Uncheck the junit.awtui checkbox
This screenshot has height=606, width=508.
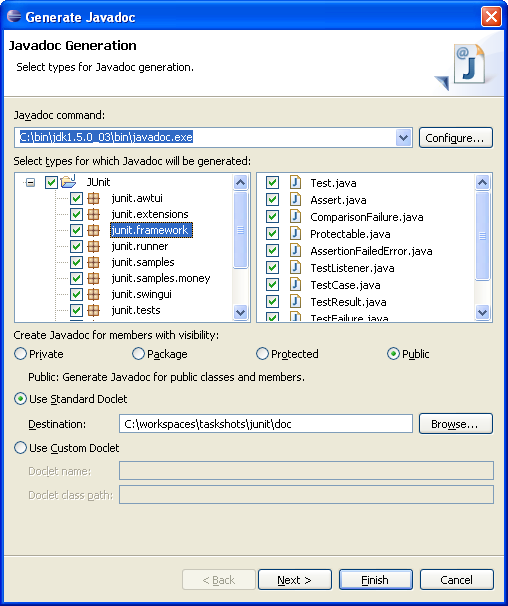point(77,198)
